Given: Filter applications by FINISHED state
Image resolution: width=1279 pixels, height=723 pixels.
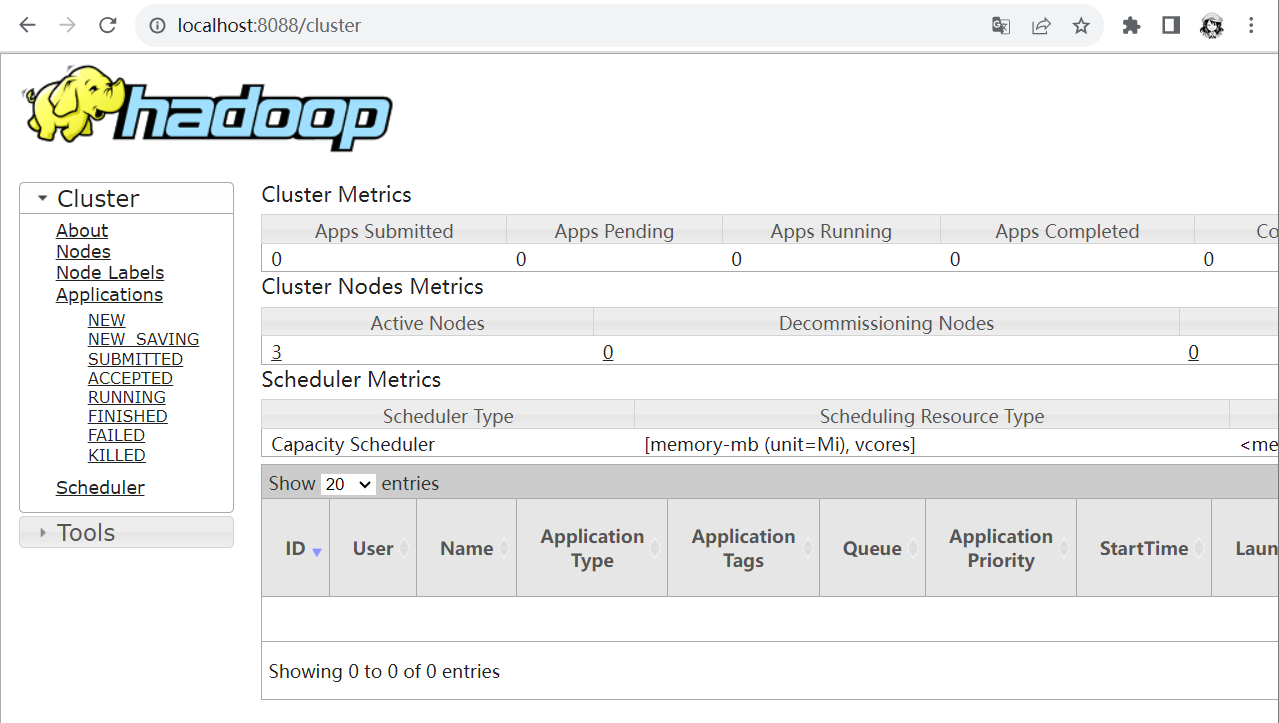Looking at the screenshot, I should pyautogui.click(x=128, y=416).
